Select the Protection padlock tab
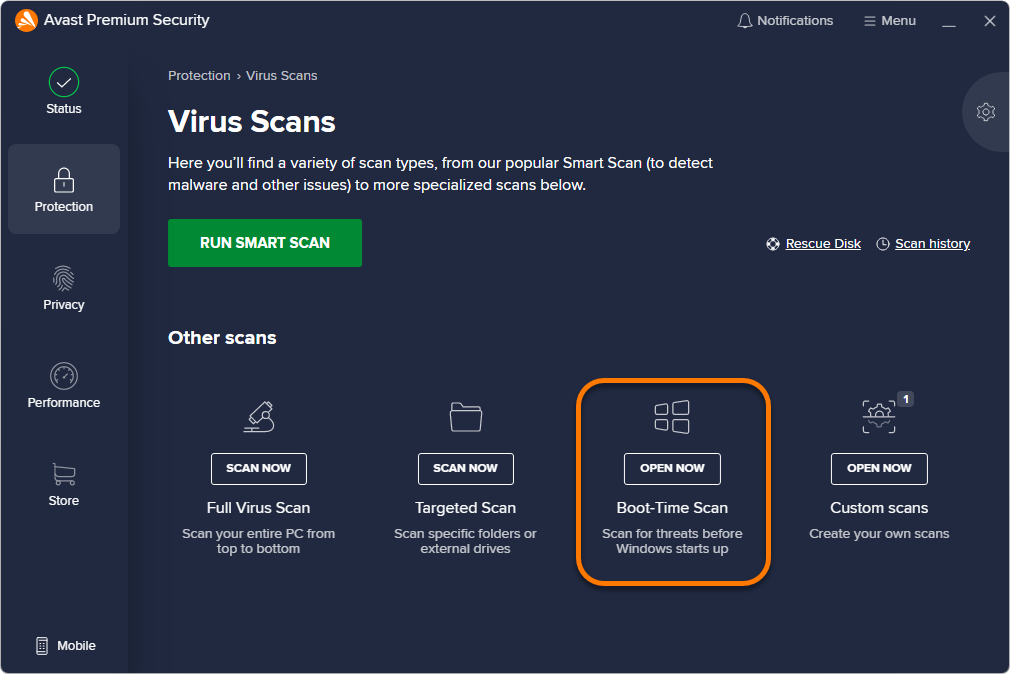The width and height of the screenshot is (1010, 674). point(64,189)
